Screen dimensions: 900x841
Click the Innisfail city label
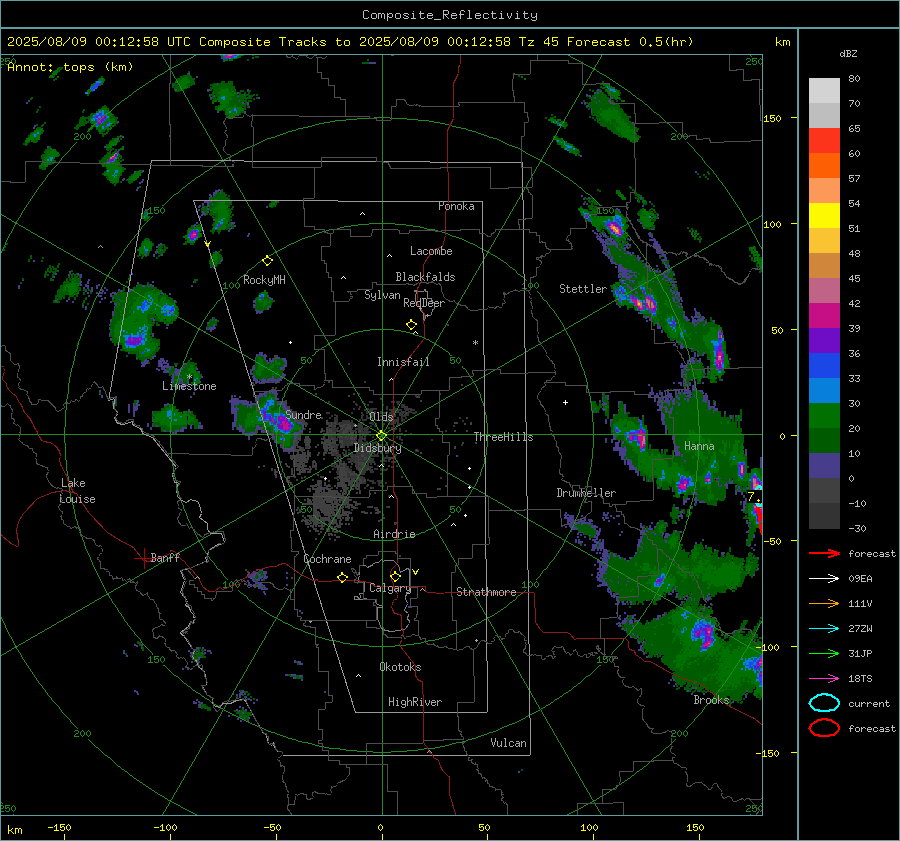tap(403, 362)
